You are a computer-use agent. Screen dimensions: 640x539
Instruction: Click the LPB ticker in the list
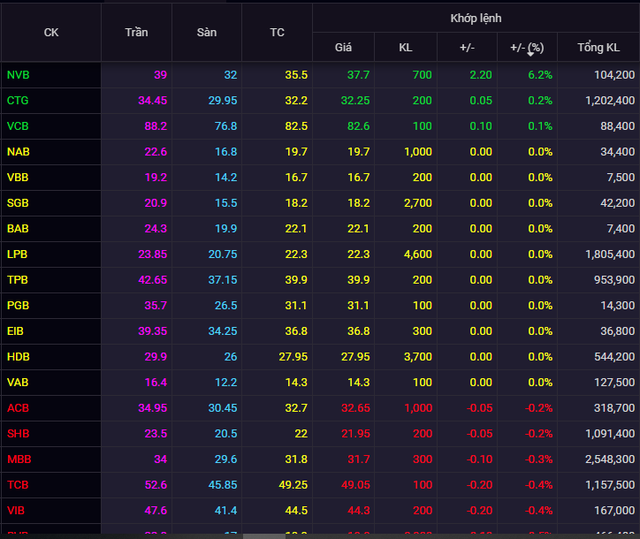[x=18, y=254]
